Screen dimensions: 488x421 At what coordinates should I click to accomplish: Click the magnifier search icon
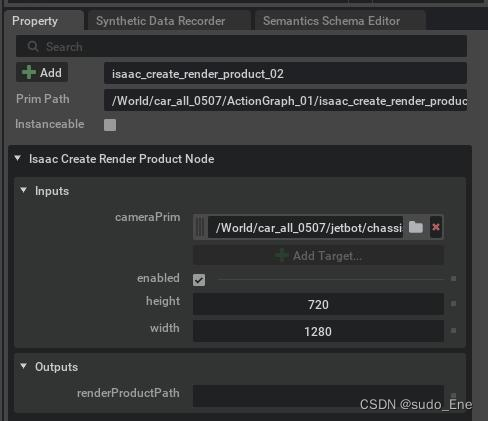(x=33, y=46)
